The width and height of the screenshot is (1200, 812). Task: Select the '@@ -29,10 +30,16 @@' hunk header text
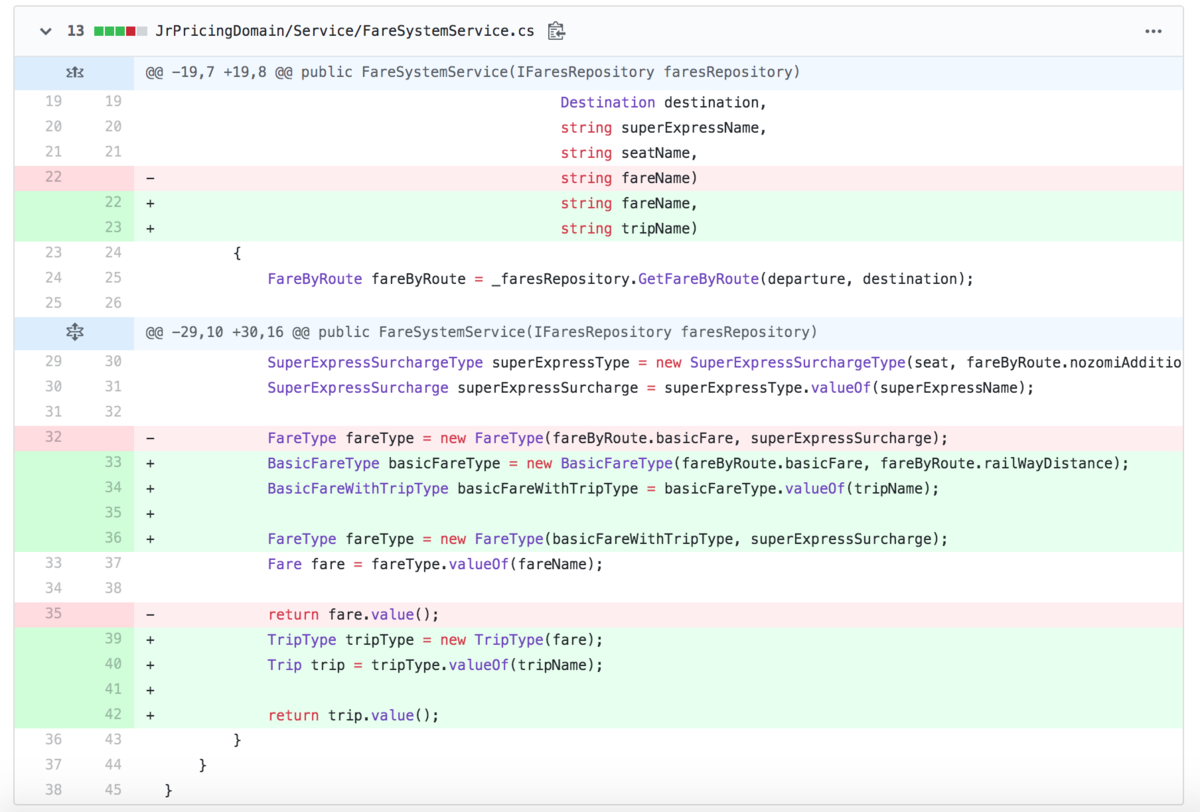(481, 332)
